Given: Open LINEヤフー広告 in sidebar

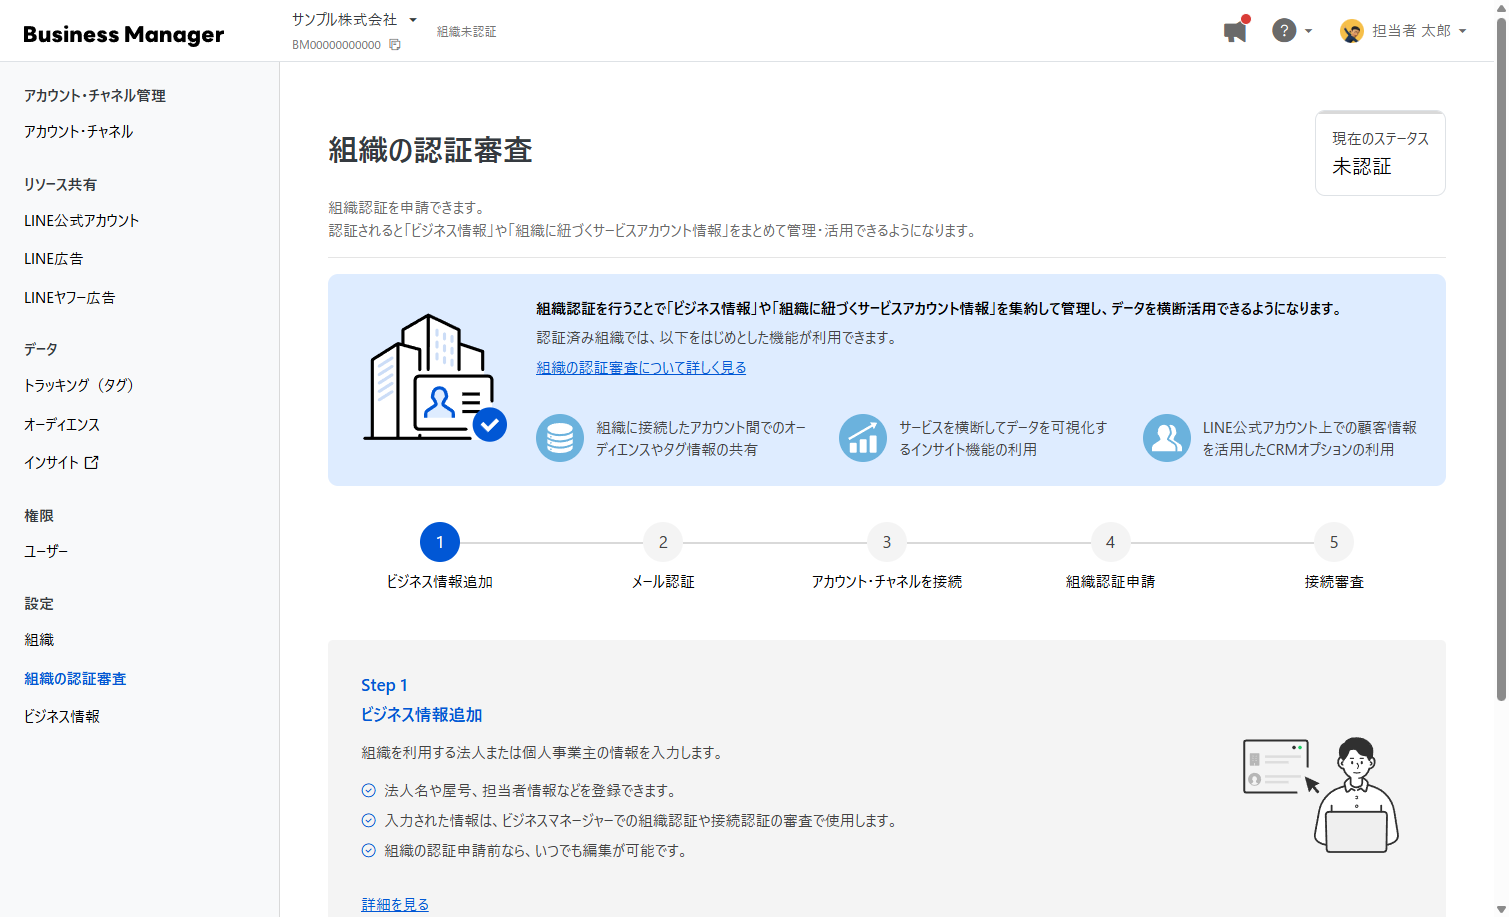Looking at the screenshot, I should click(70, 298).
